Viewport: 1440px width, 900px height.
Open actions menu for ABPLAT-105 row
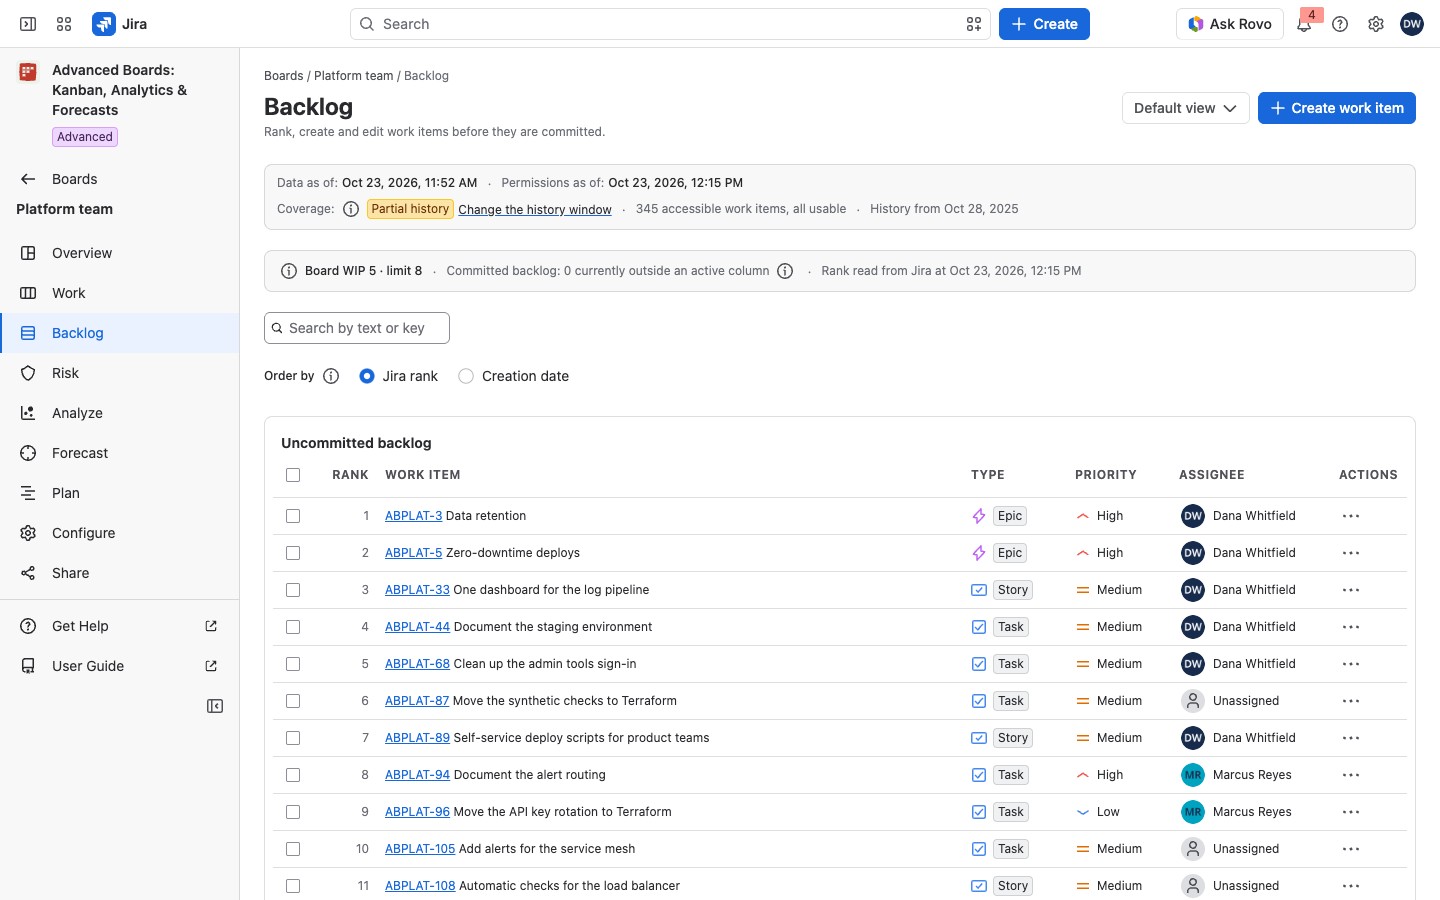click(1351, 849)
